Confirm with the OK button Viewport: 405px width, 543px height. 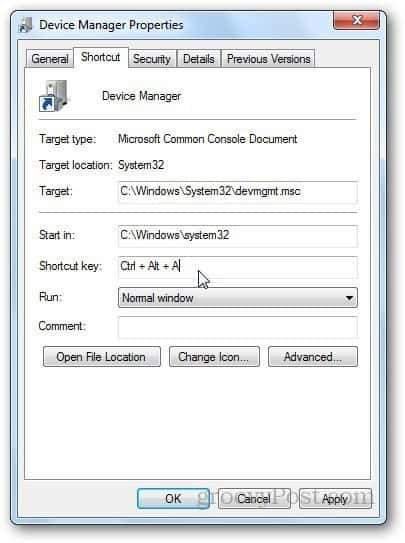click(173, 499)
